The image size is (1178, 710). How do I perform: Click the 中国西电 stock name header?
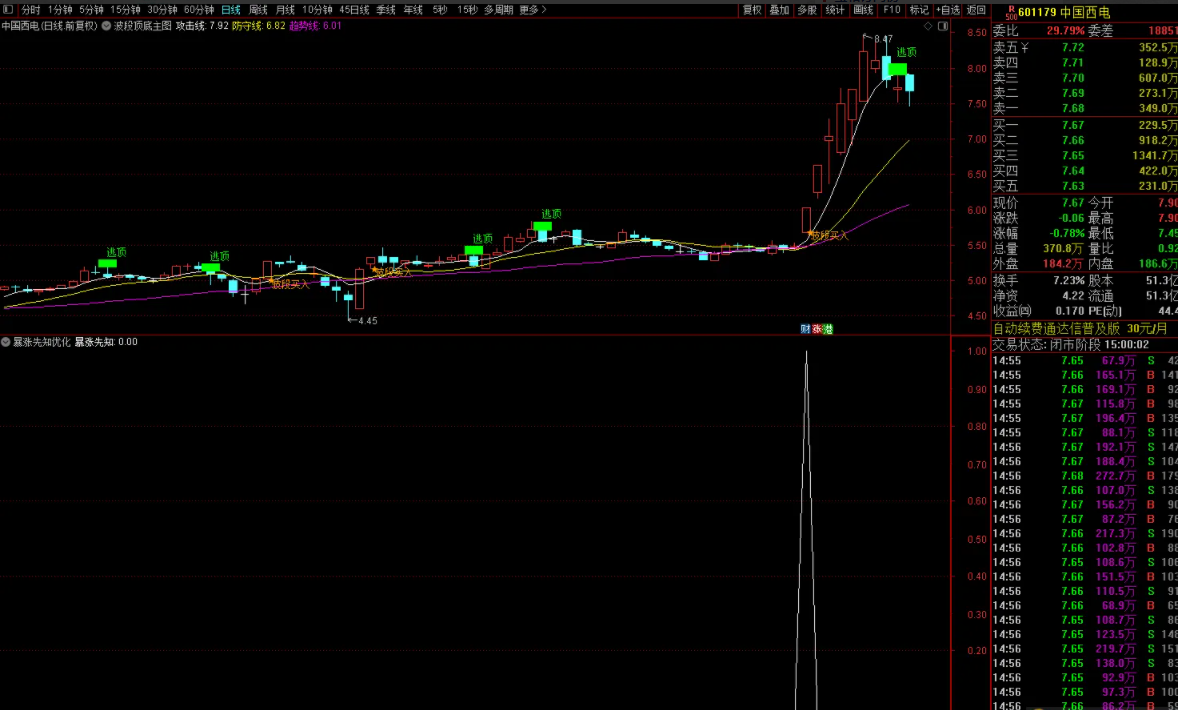pyautogui.click(x=1086, y=13)
